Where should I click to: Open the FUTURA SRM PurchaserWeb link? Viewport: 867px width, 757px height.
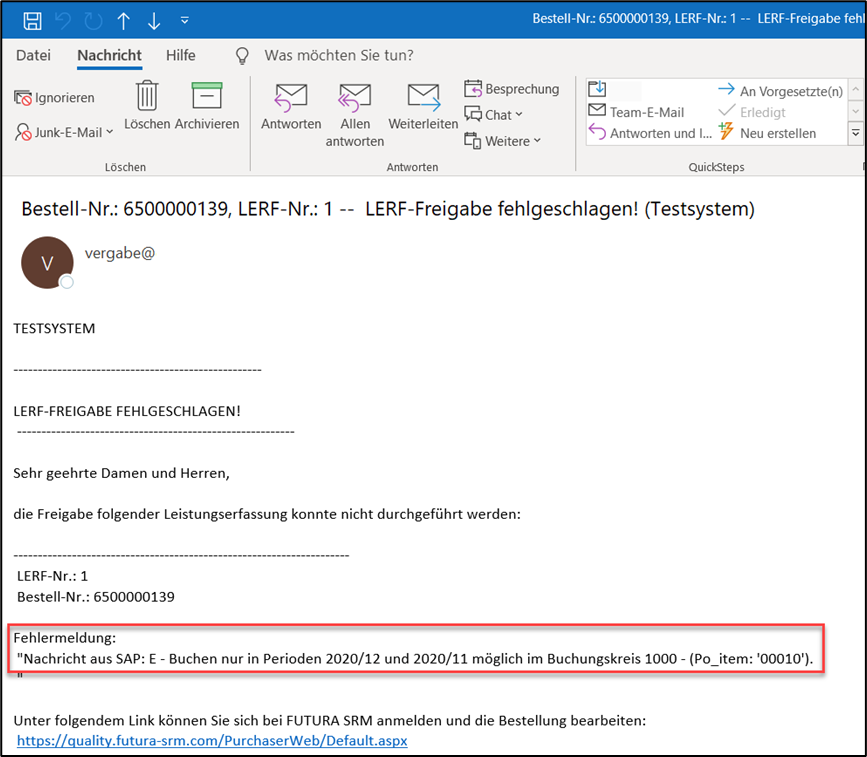pos(212,741)
